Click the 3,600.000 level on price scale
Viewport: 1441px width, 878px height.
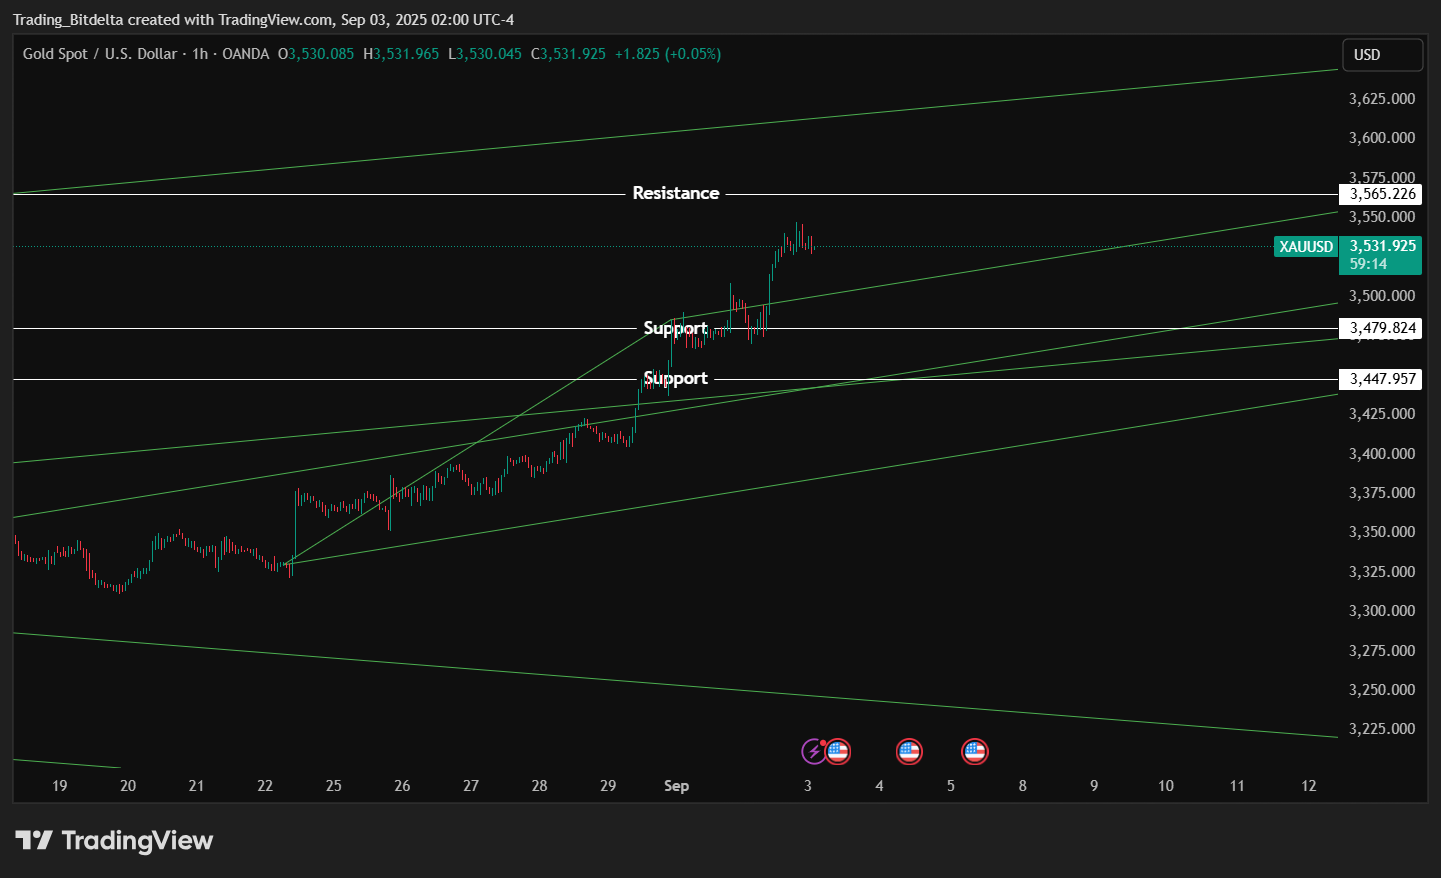coord(1382,138)
